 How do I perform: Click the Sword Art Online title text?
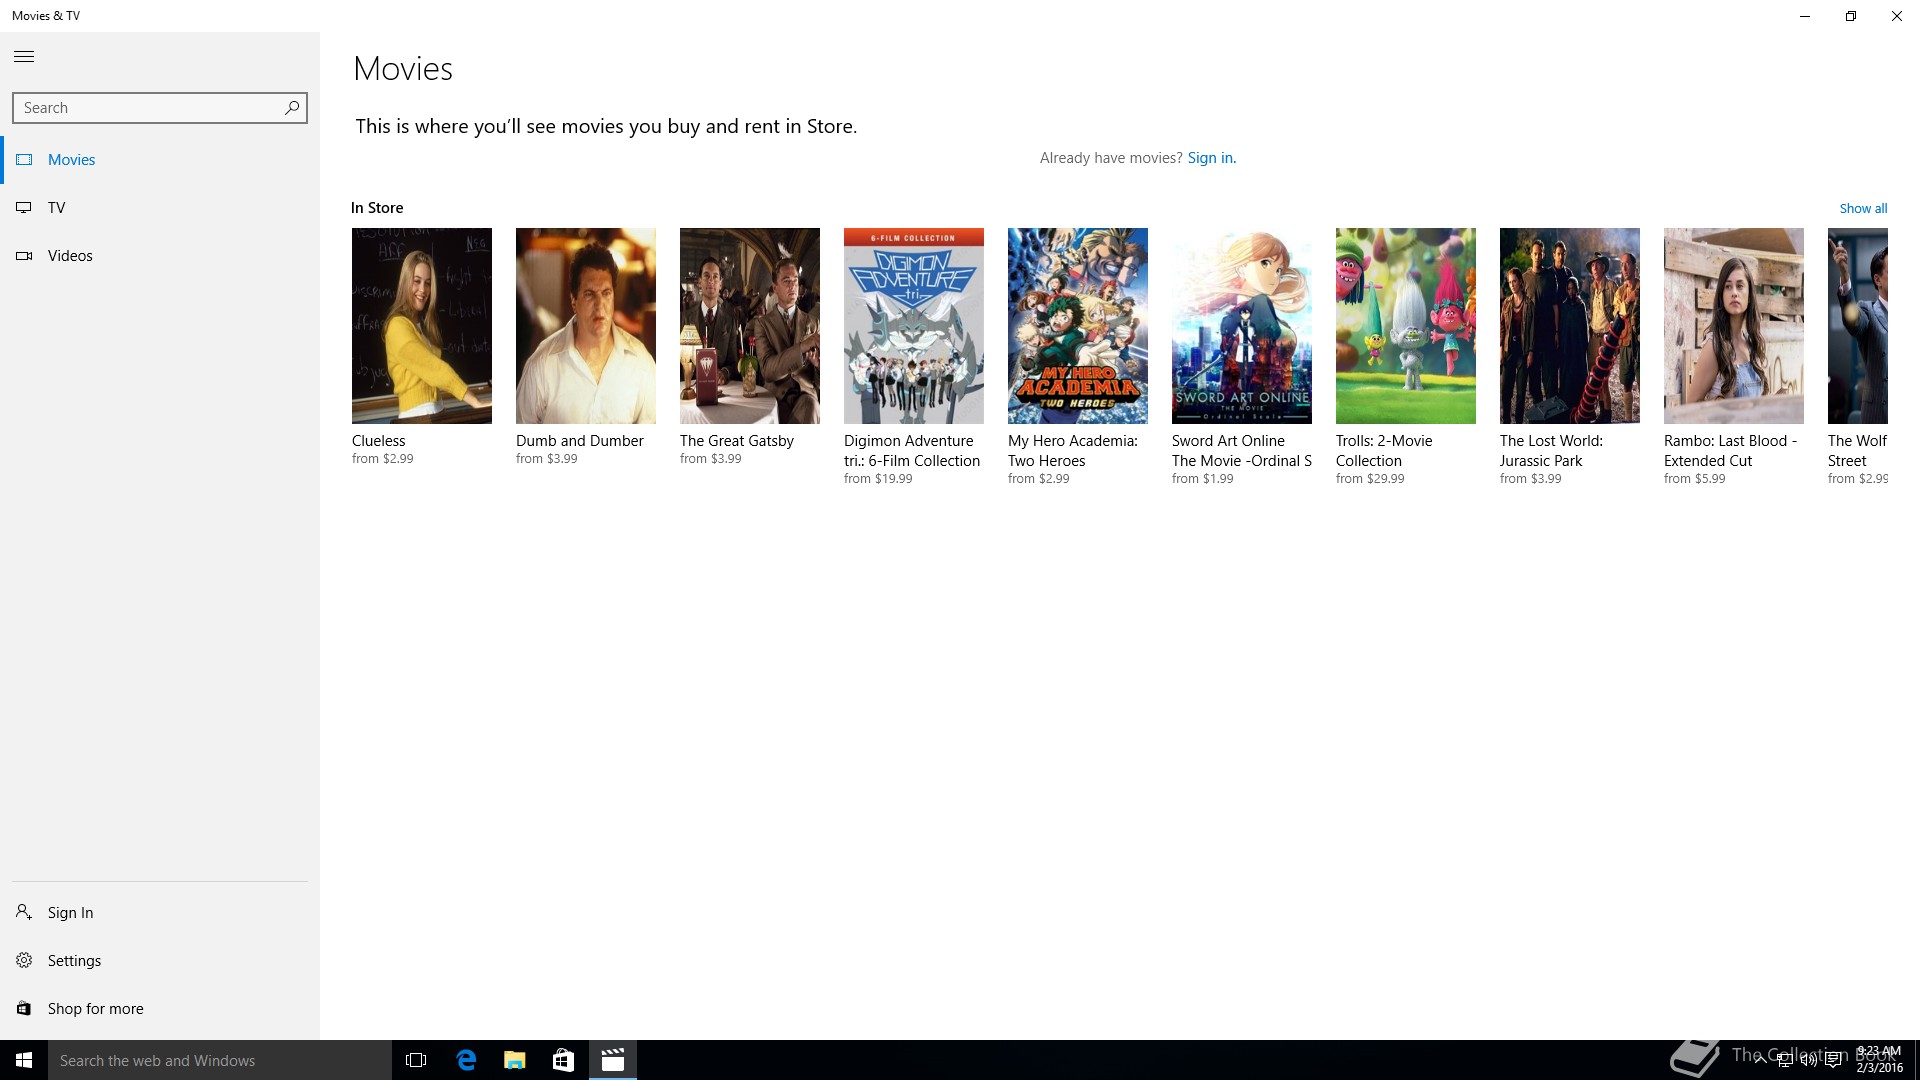point(1241,450)
